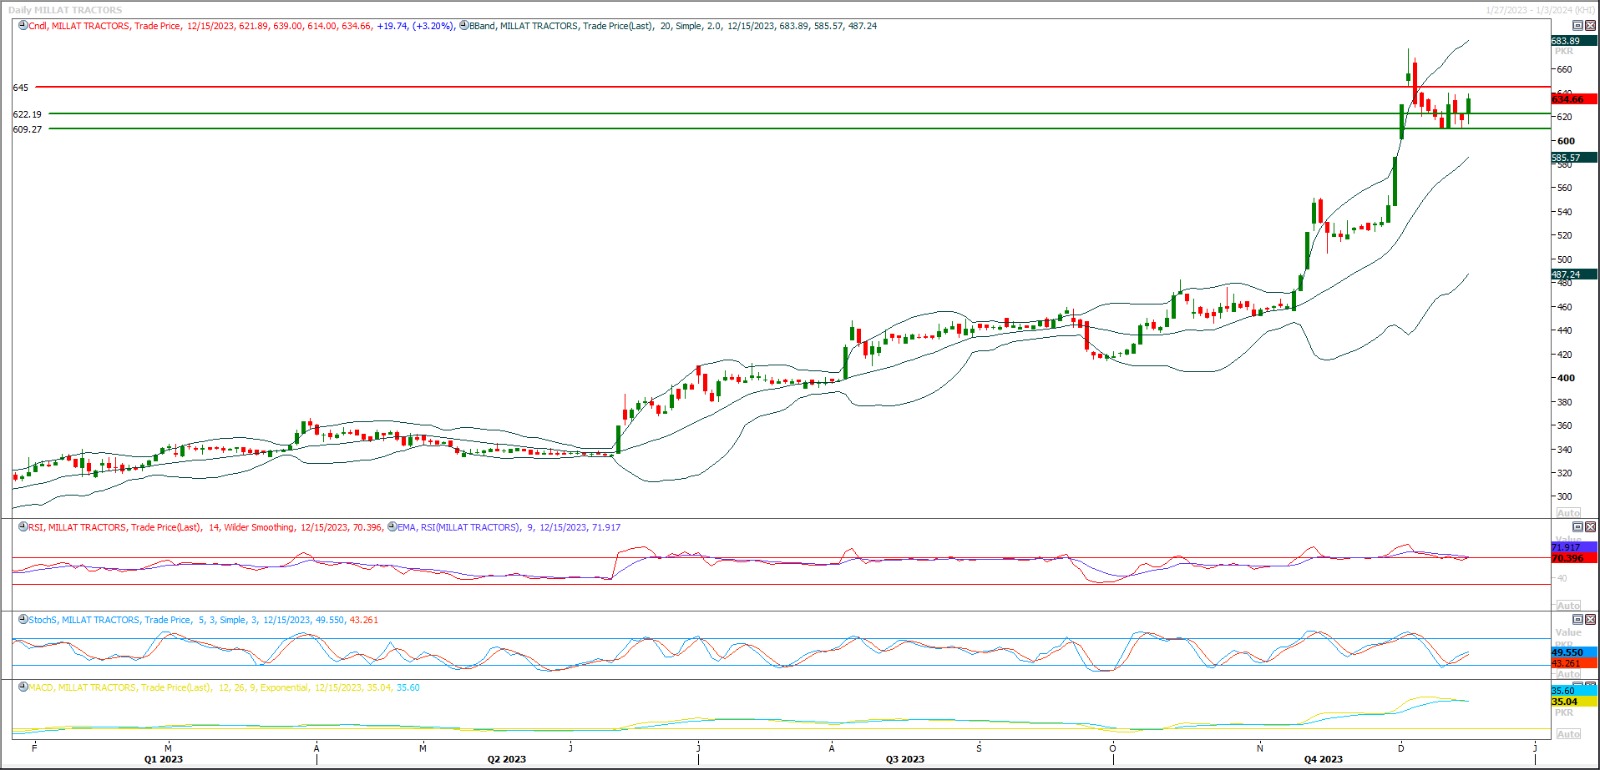Click the clock icon beside MACD label
The width and height of the screenshot is (1600, 770).
[23, 688]
